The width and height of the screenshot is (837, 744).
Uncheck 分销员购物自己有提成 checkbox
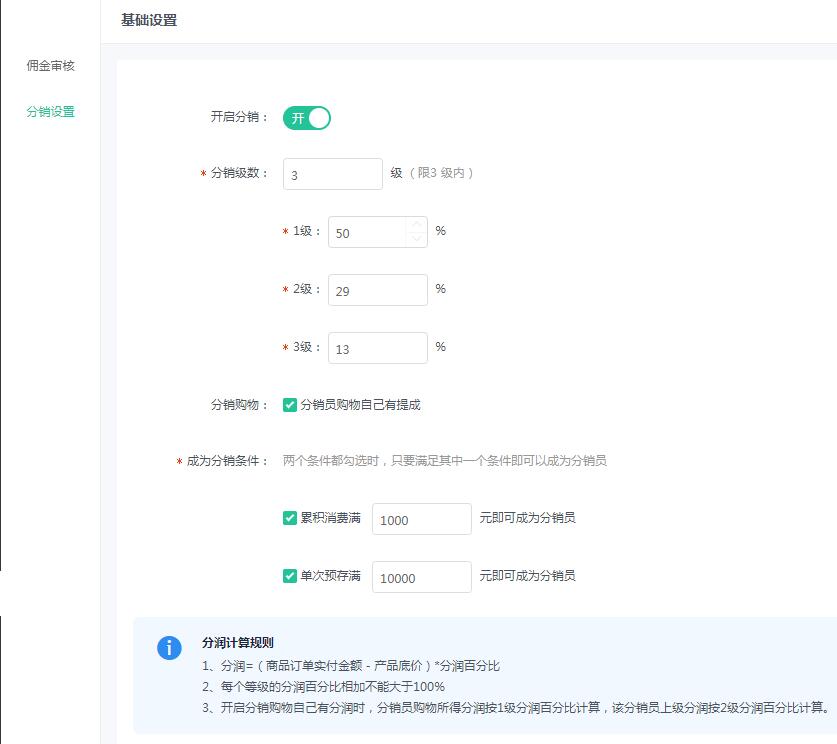(290, 405)
